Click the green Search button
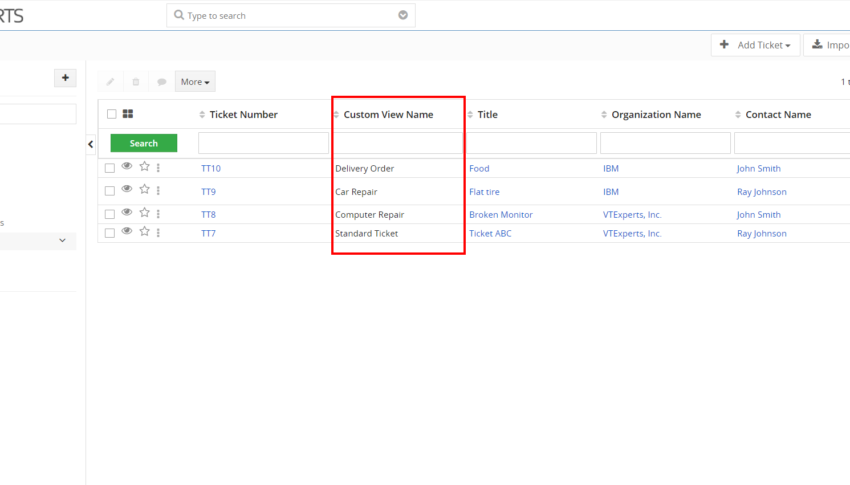This screenshot has width=850, height=485. (x=144, y=143)
